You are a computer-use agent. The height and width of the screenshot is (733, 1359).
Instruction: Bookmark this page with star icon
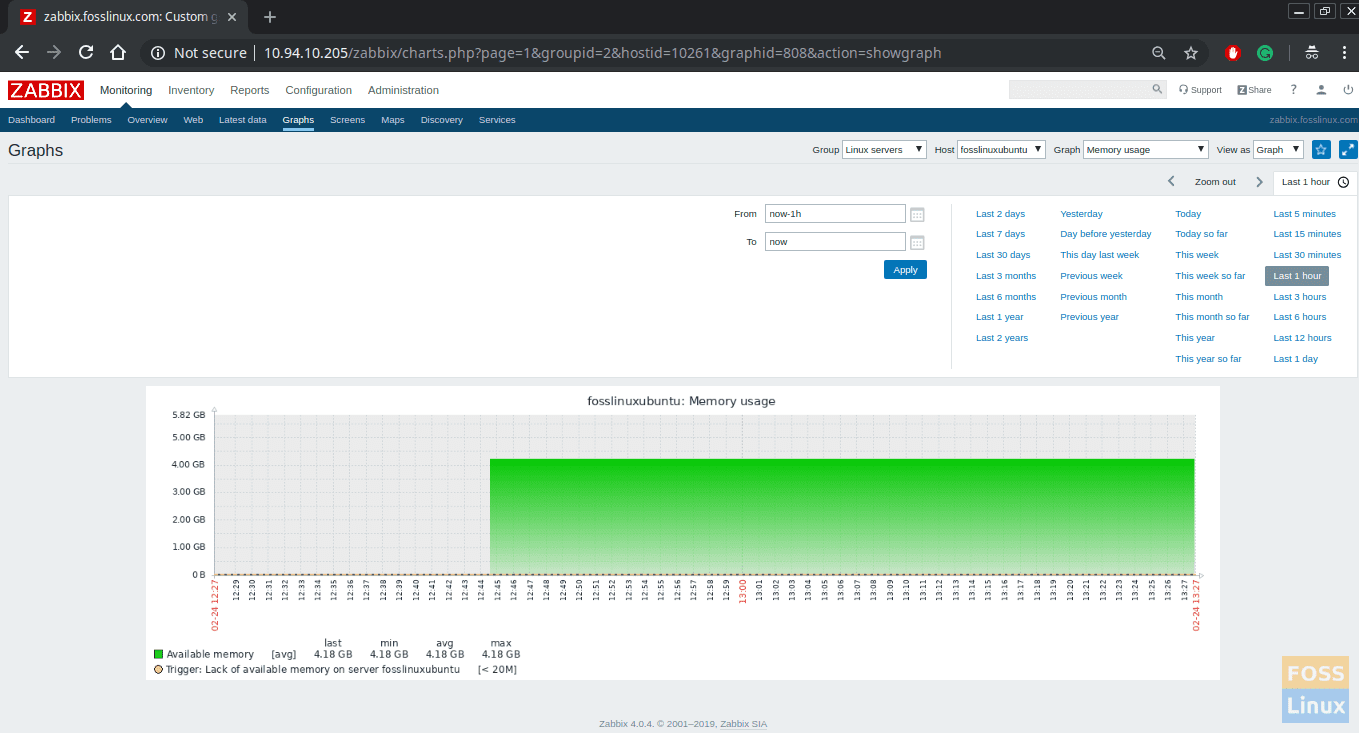click(x=1191, y=53)
